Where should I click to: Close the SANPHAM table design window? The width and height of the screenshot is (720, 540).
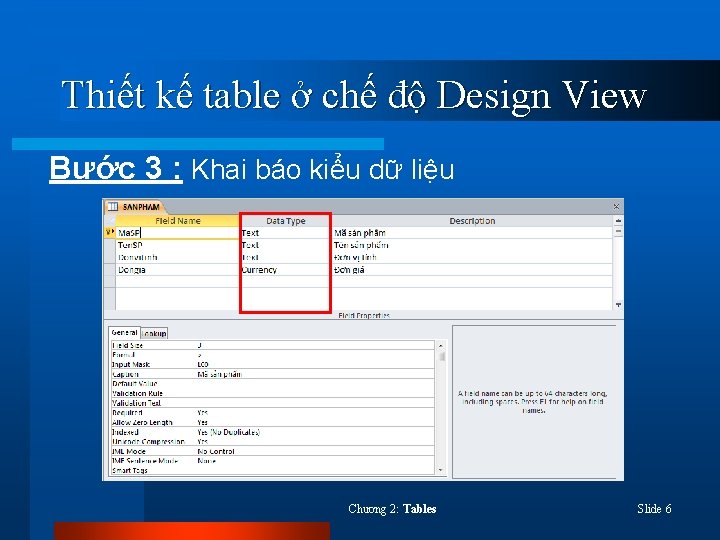(x=616, y=207)
